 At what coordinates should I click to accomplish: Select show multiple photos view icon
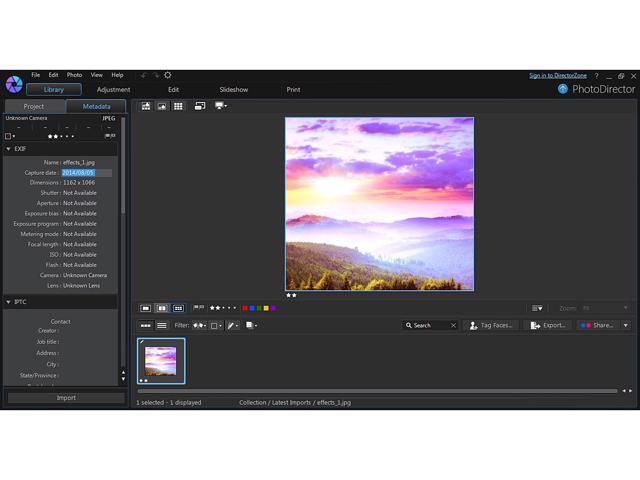(x=178, y=308)
